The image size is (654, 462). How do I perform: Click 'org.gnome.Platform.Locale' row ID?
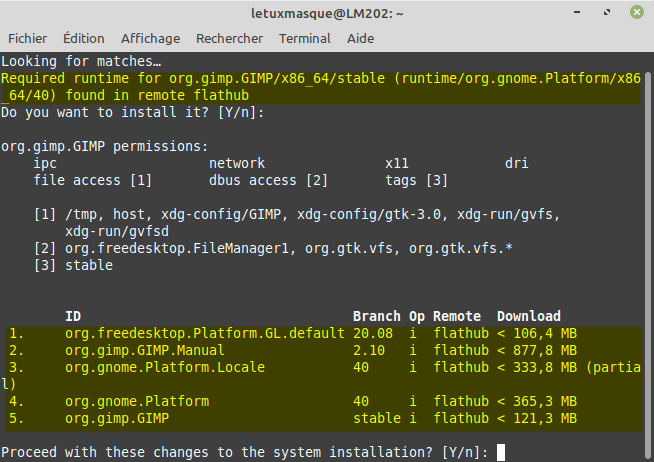click(165, 367)
